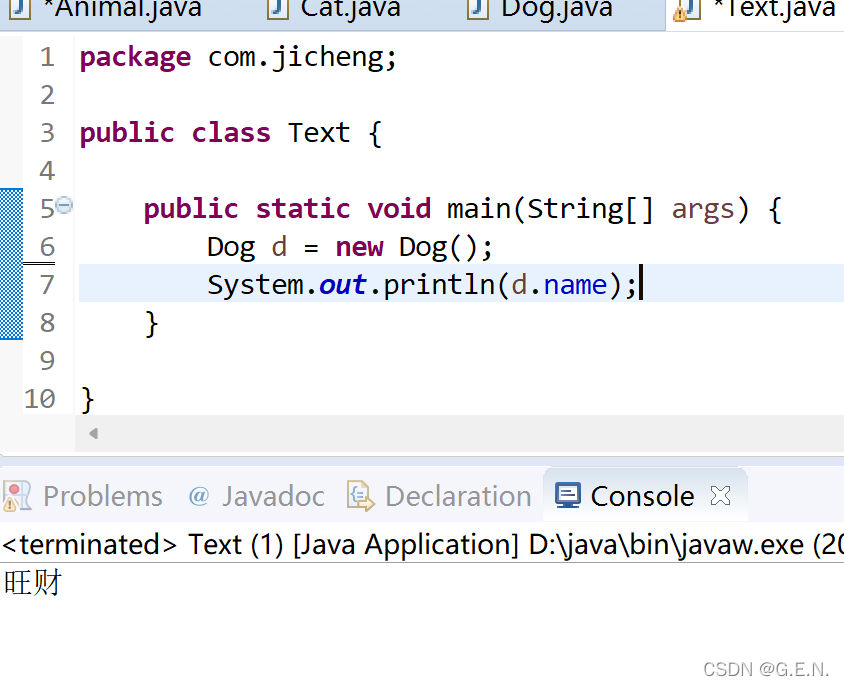Click line number 2 in the gutter
Image resolution: width=844 pixels, height=686 pixels.
[47, 95]
